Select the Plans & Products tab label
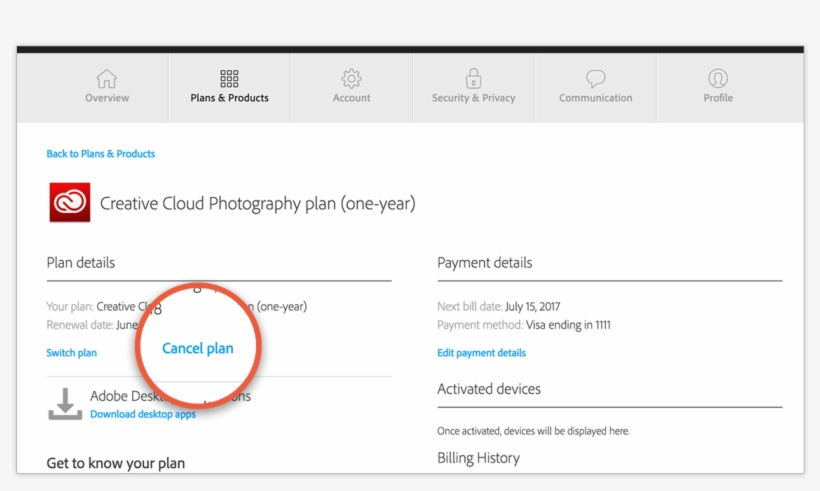Viewport: 820px width, 491px height. click(229, 98)
